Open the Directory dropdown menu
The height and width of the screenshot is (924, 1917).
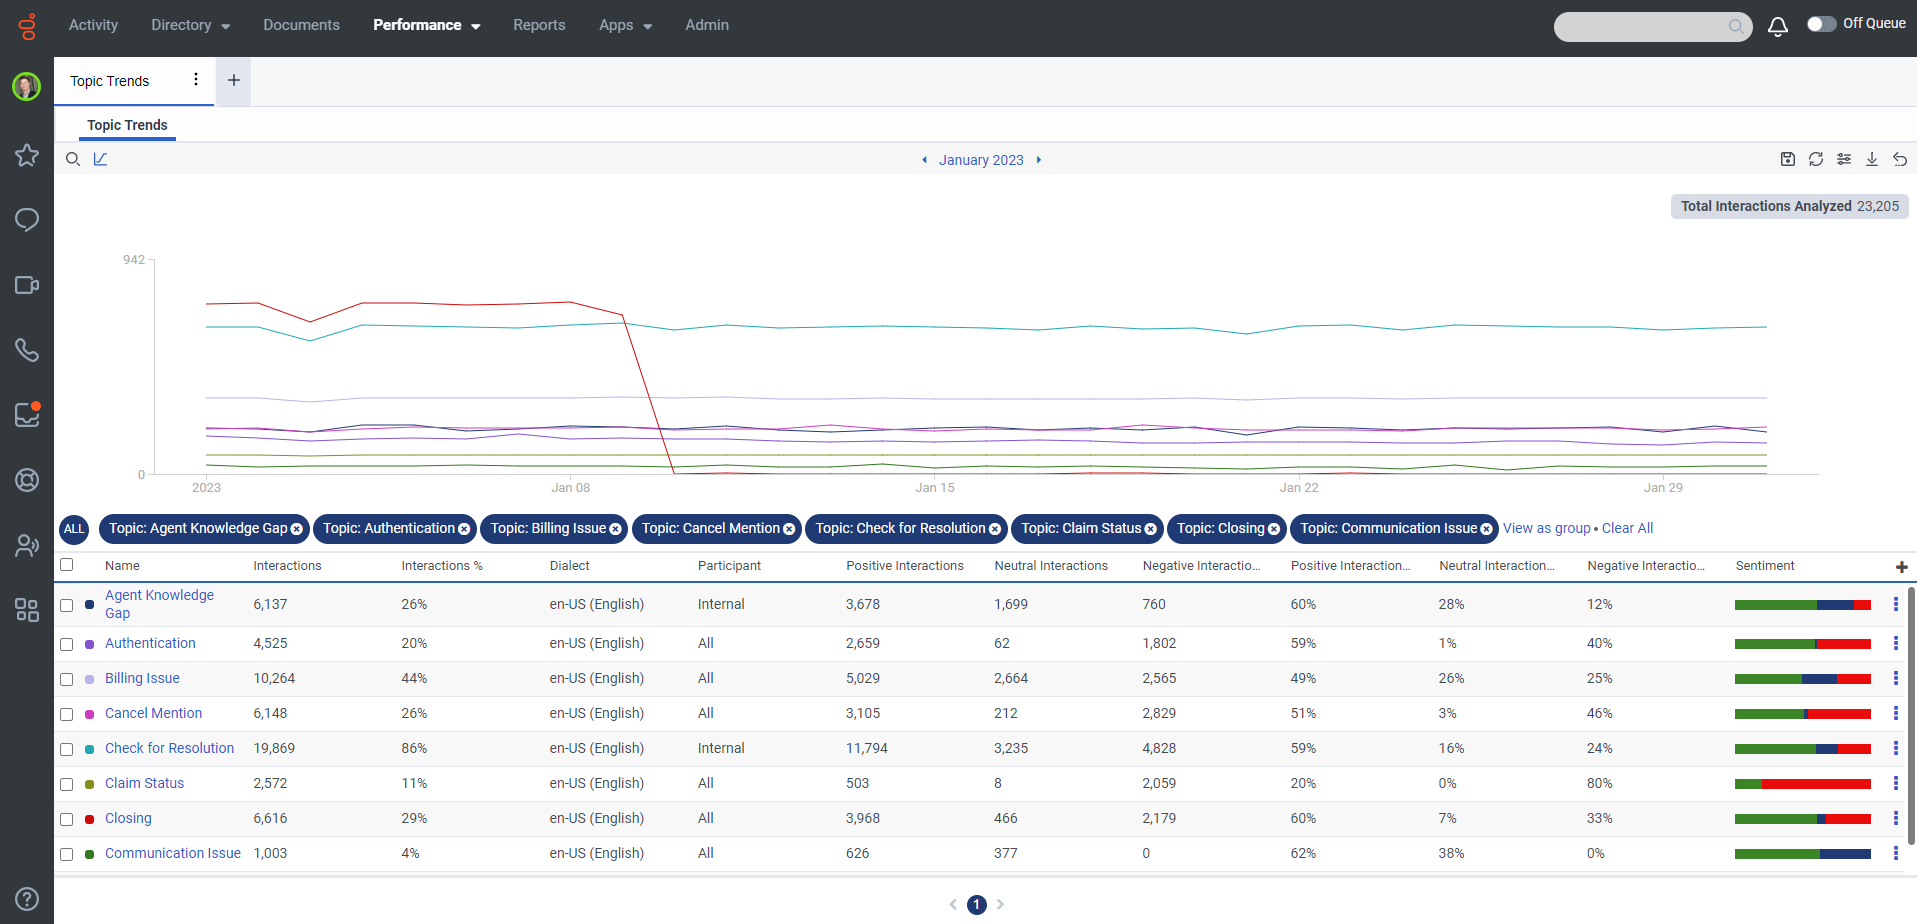coord(190,25)
